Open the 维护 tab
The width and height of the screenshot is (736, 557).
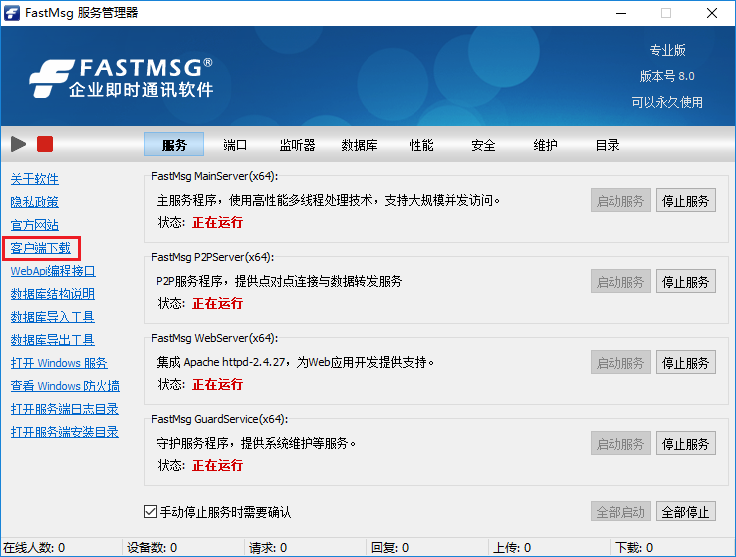(545, 145)
